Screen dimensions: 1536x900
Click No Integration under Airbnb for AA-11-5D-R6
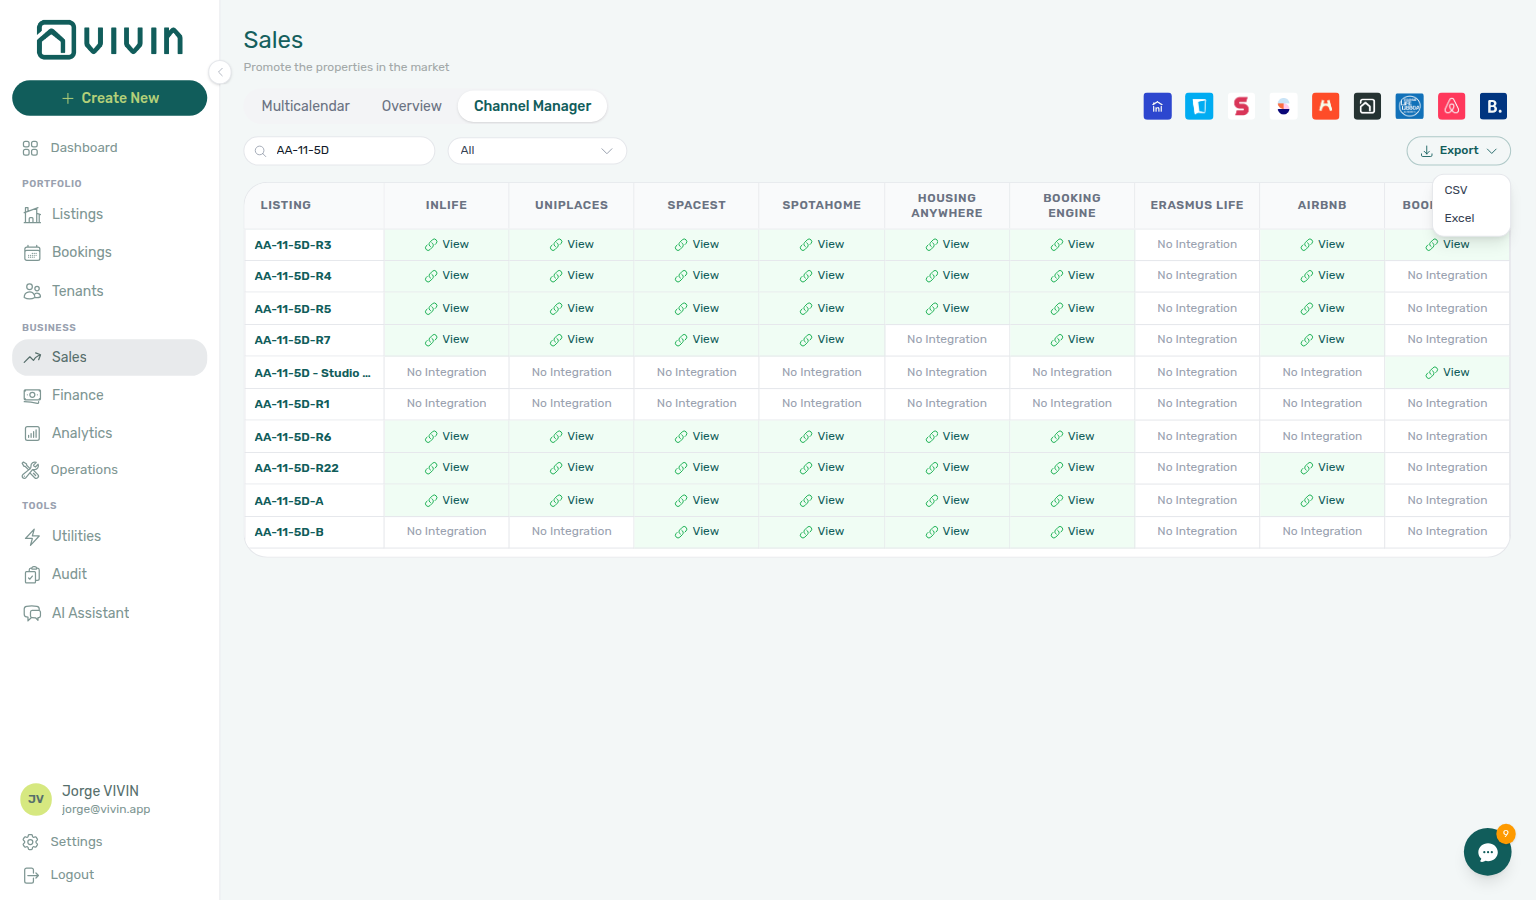tap(1322, 437)
